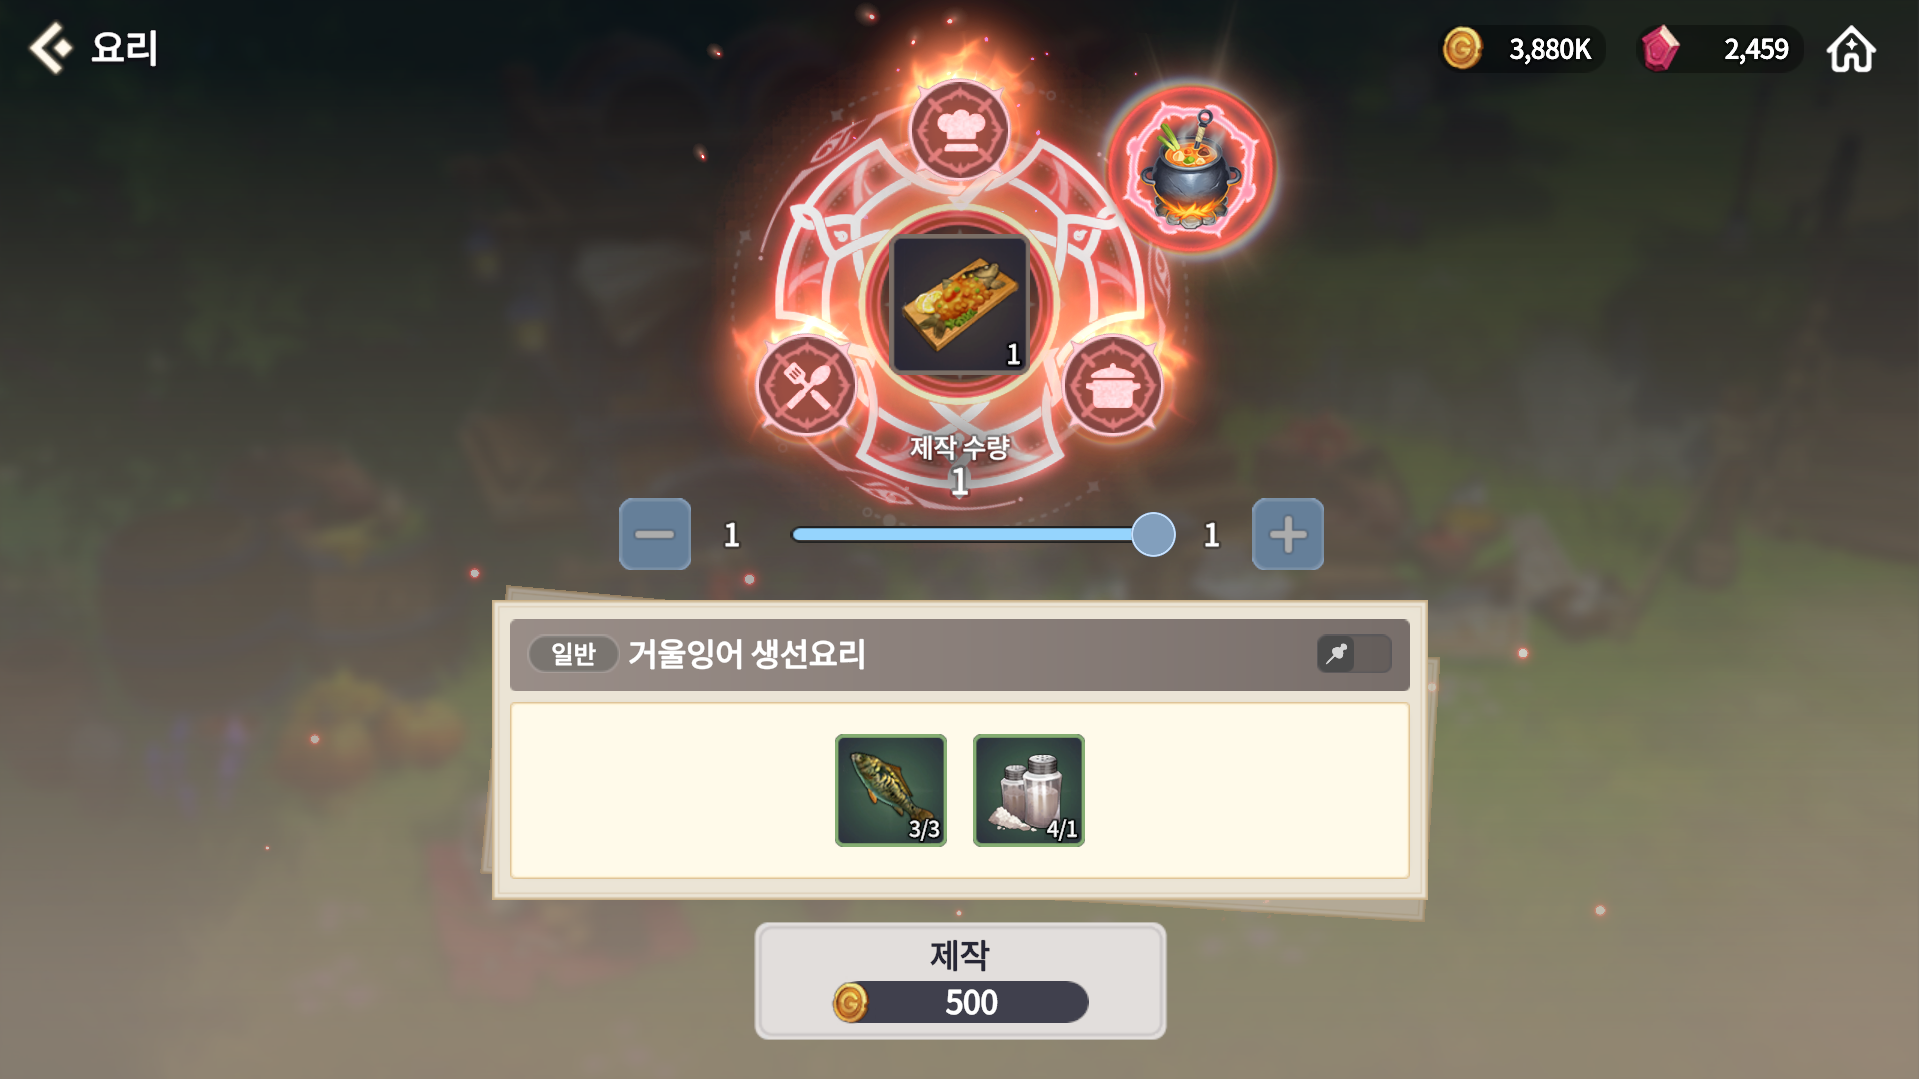Craft the dish with the 제작 button
The height and width of the screenshot is (1079, 1919).
point(960,980)
